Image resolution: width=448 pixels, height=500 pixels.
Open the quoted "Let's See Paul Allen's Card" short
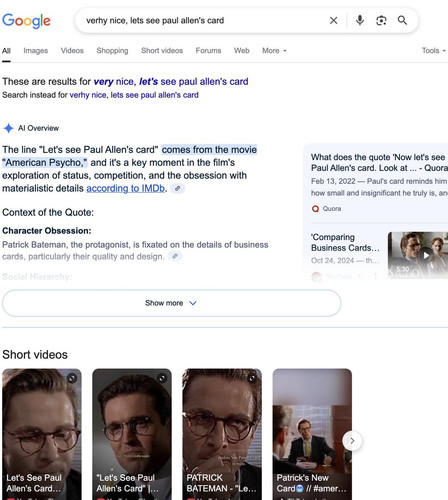coord(132,434)
